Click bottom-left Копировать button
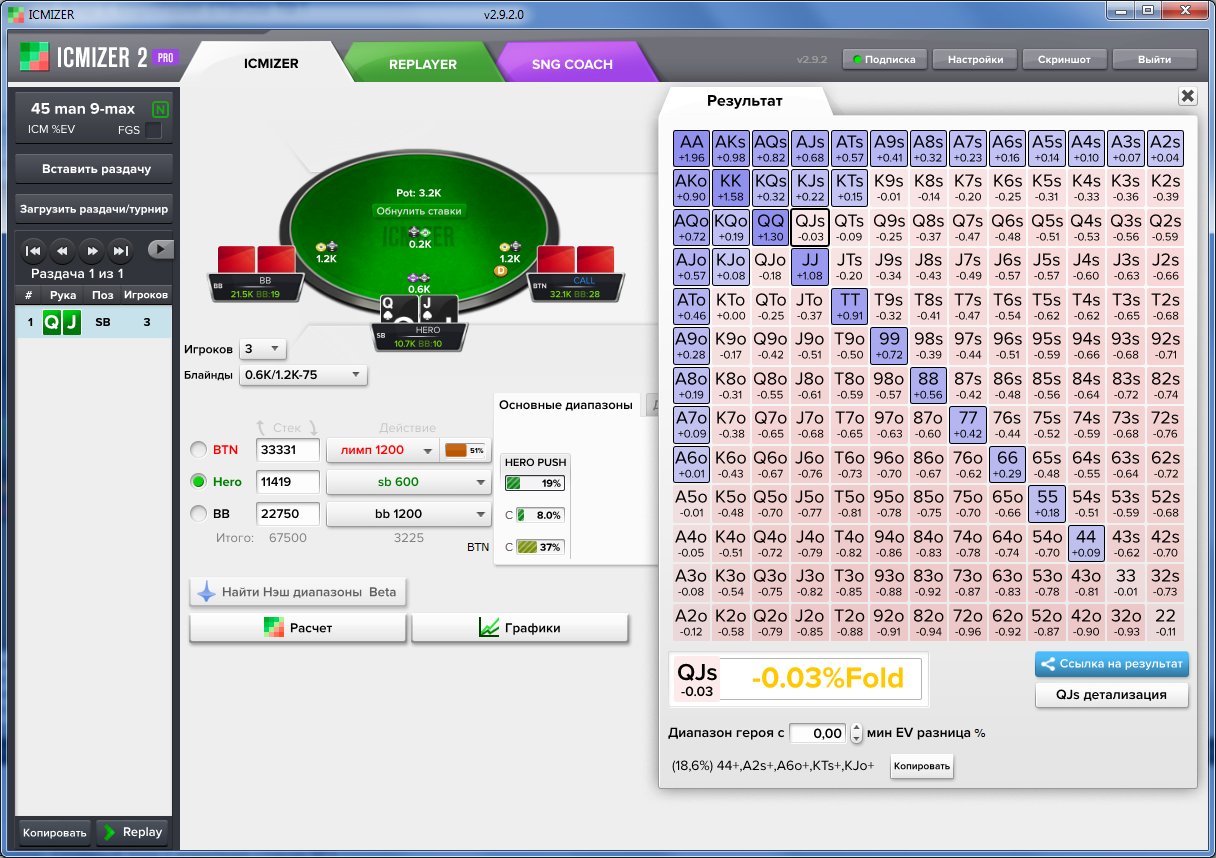 click(x=55, y=832)
